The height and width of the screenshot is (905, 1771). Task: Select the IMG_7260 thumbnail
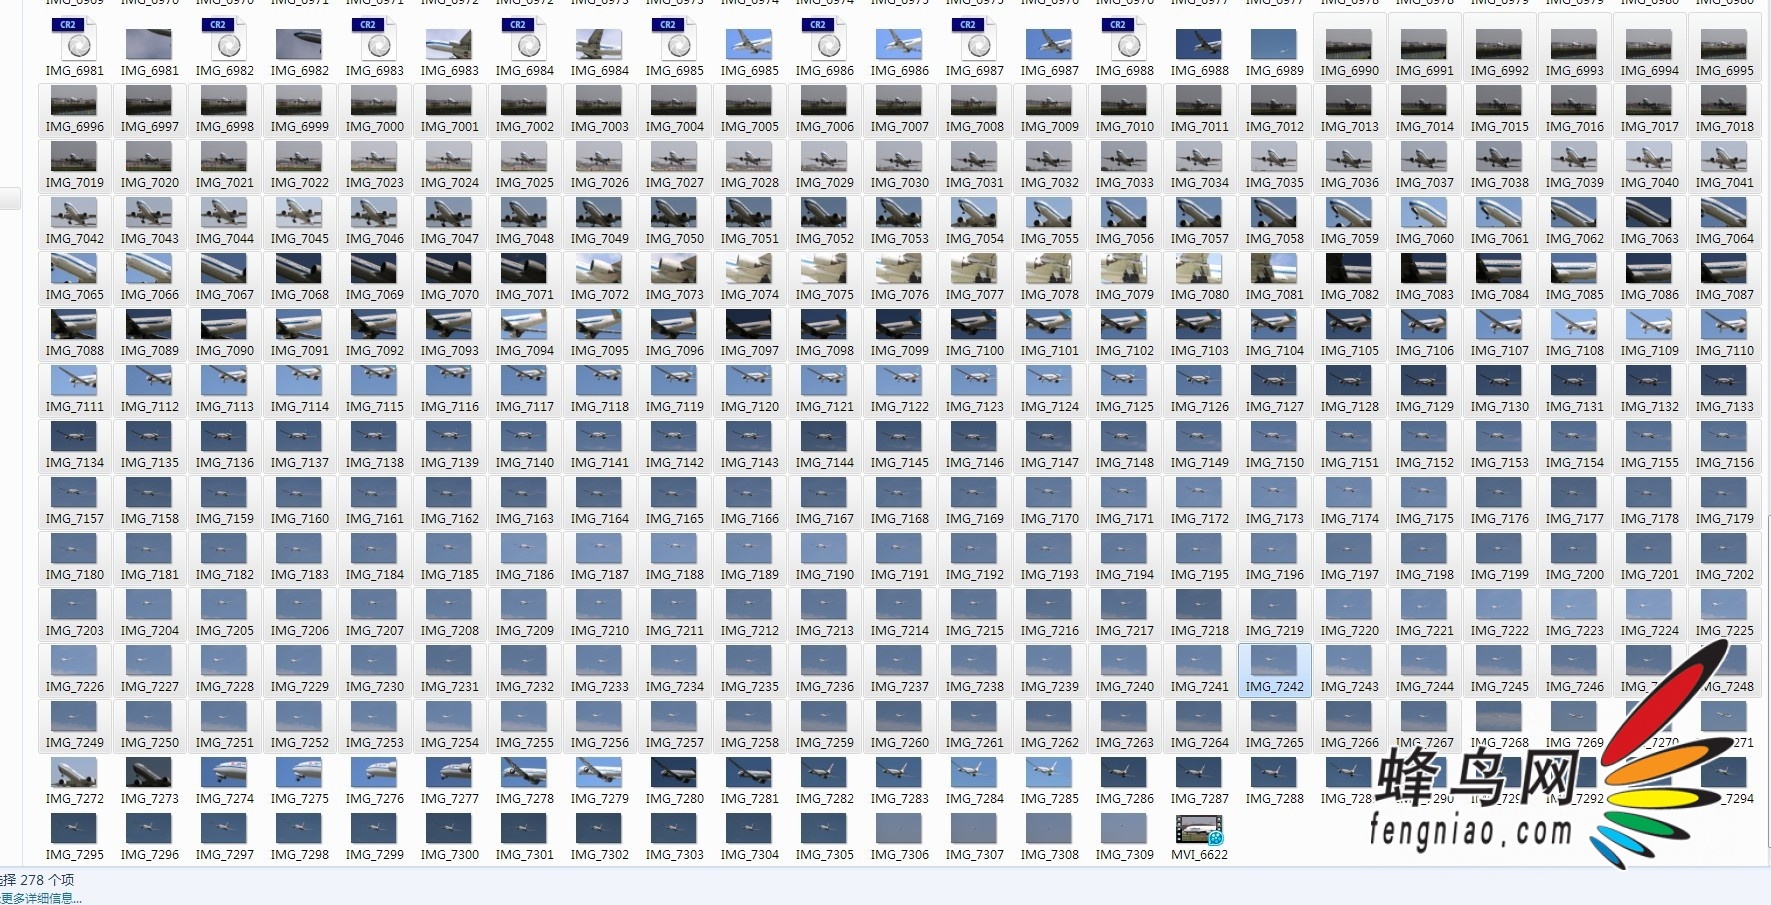pos(899,716)
